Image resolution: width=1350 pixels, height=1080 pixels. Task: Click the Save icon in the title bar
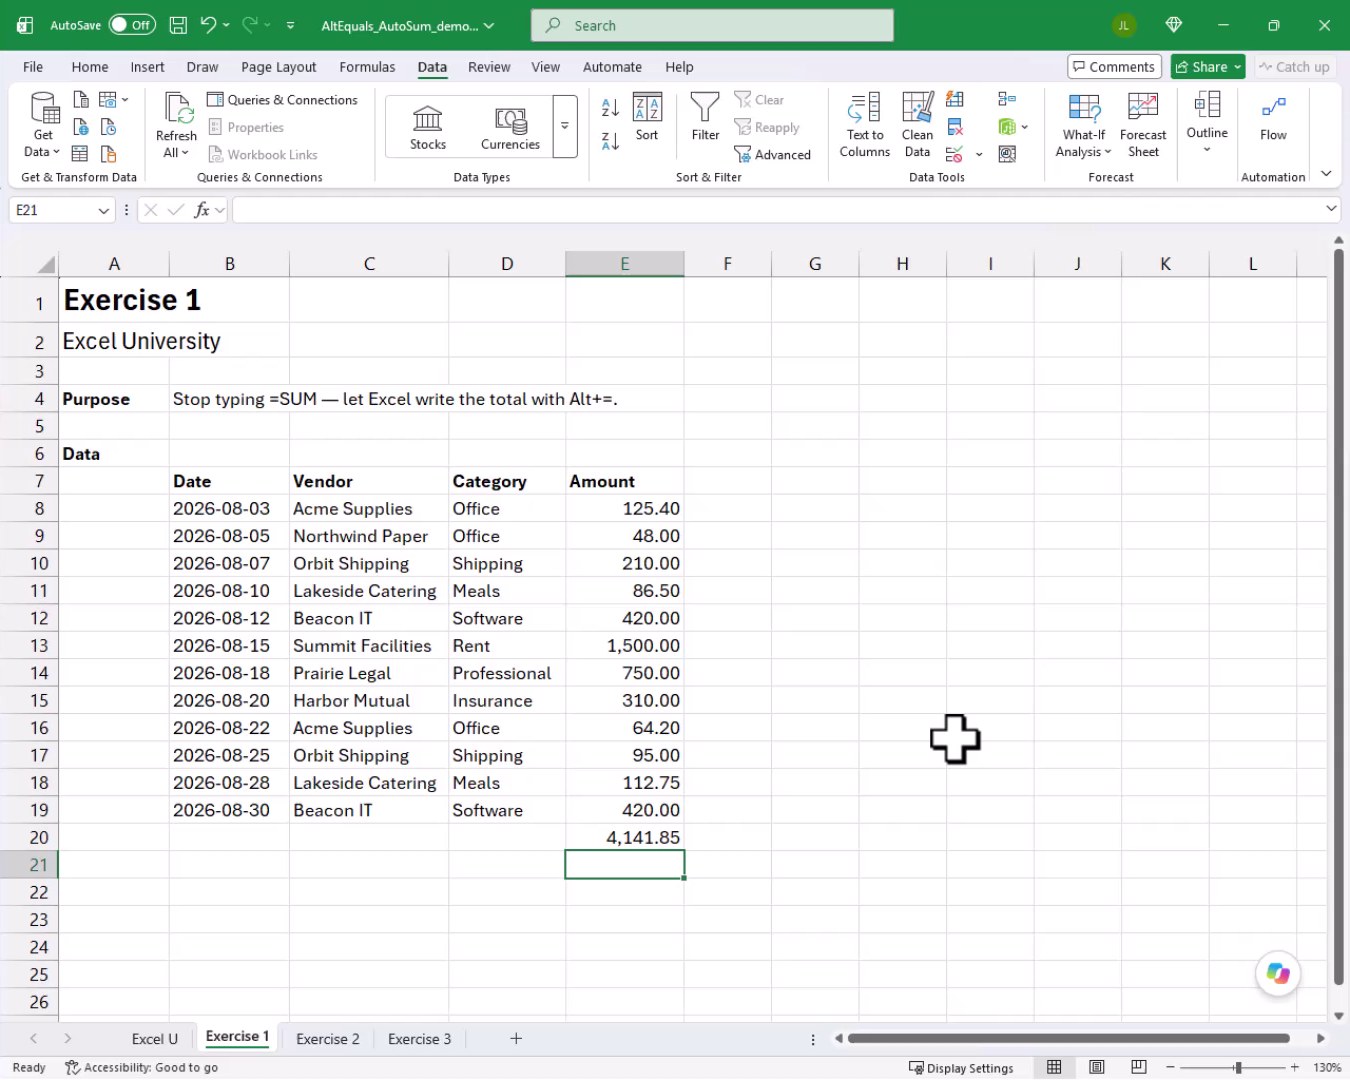pyautogui.click(x=178, y=25)
